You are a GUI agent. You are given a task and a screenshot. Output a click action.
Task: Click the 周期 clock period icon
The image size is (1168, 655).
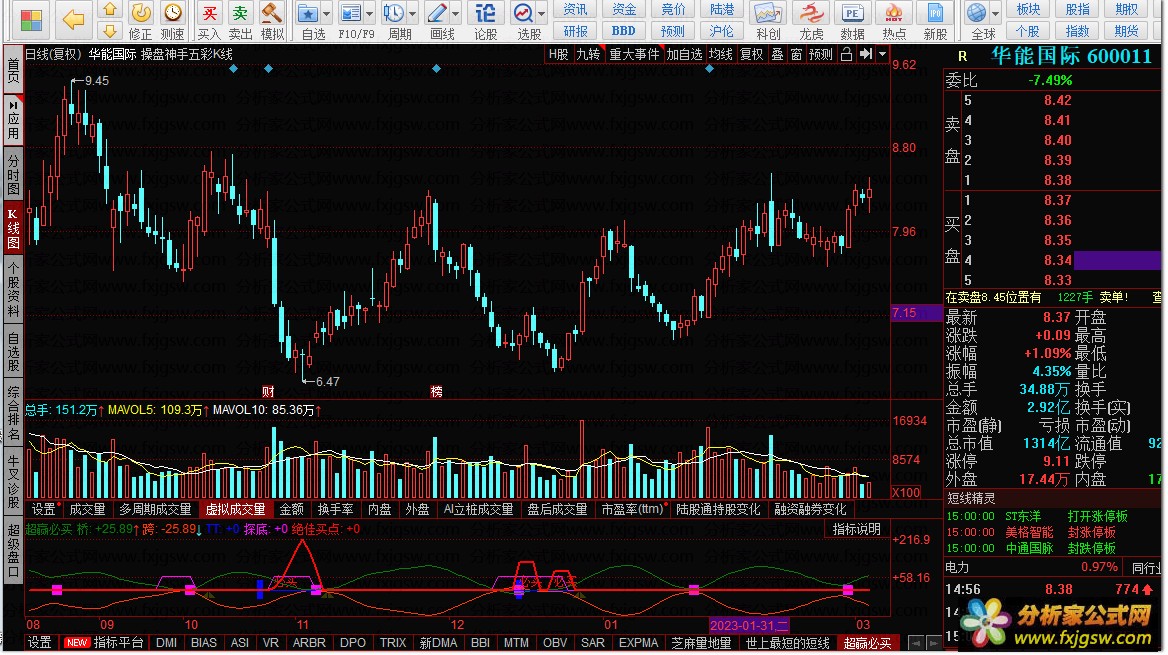[393, 13]
